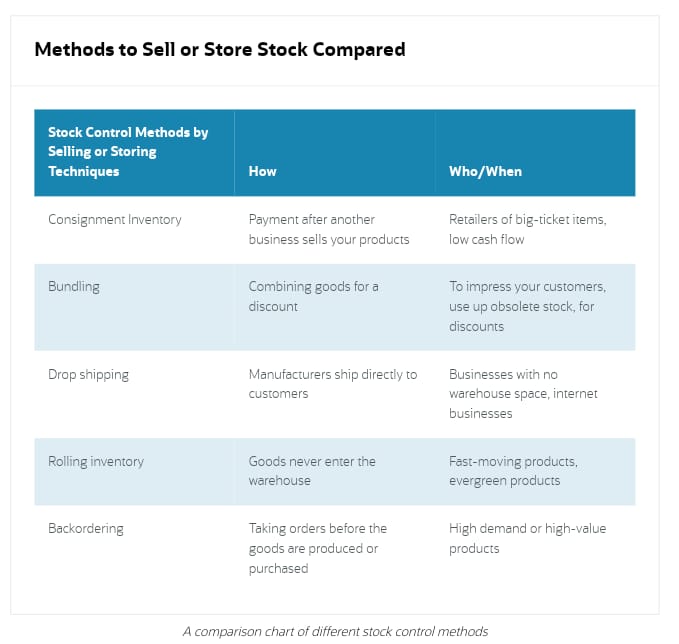Click the 'How' column header
The width and height of the screenshot is (679, 644).
click(x=262, y=172)
